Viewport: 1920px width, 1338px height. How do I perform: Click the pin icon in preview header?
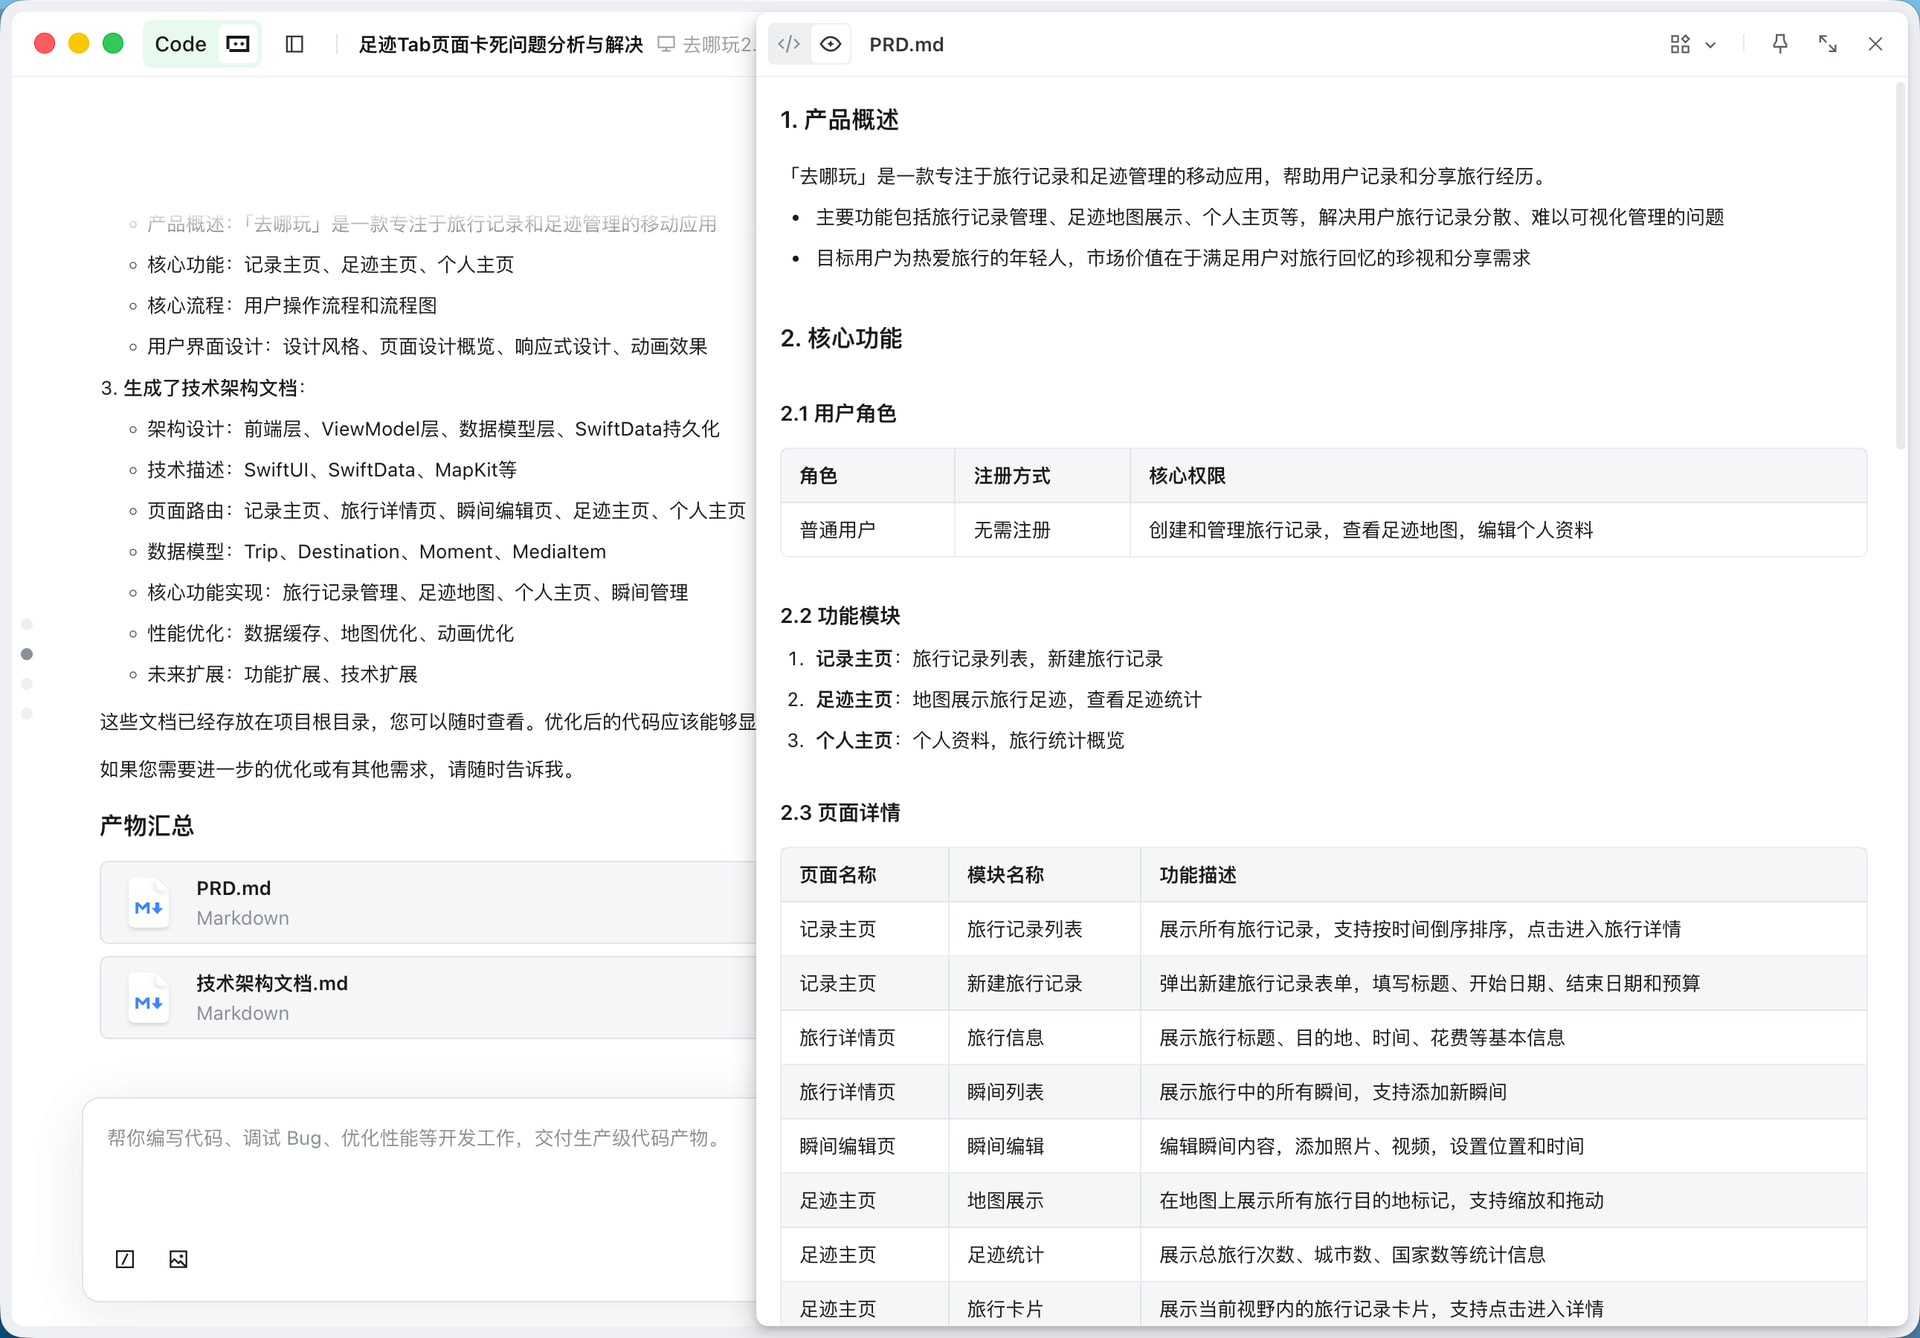1780,44
